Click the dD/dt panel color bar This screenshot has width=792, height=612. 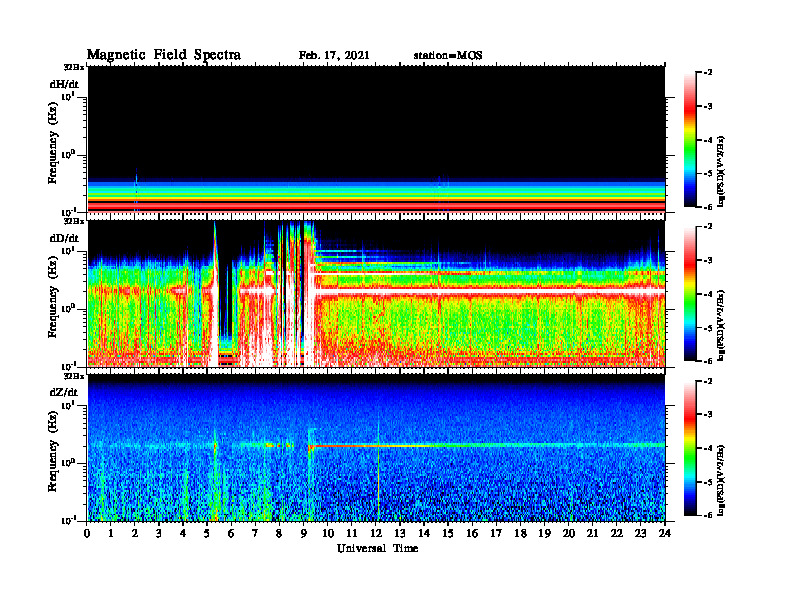(690, 293)
